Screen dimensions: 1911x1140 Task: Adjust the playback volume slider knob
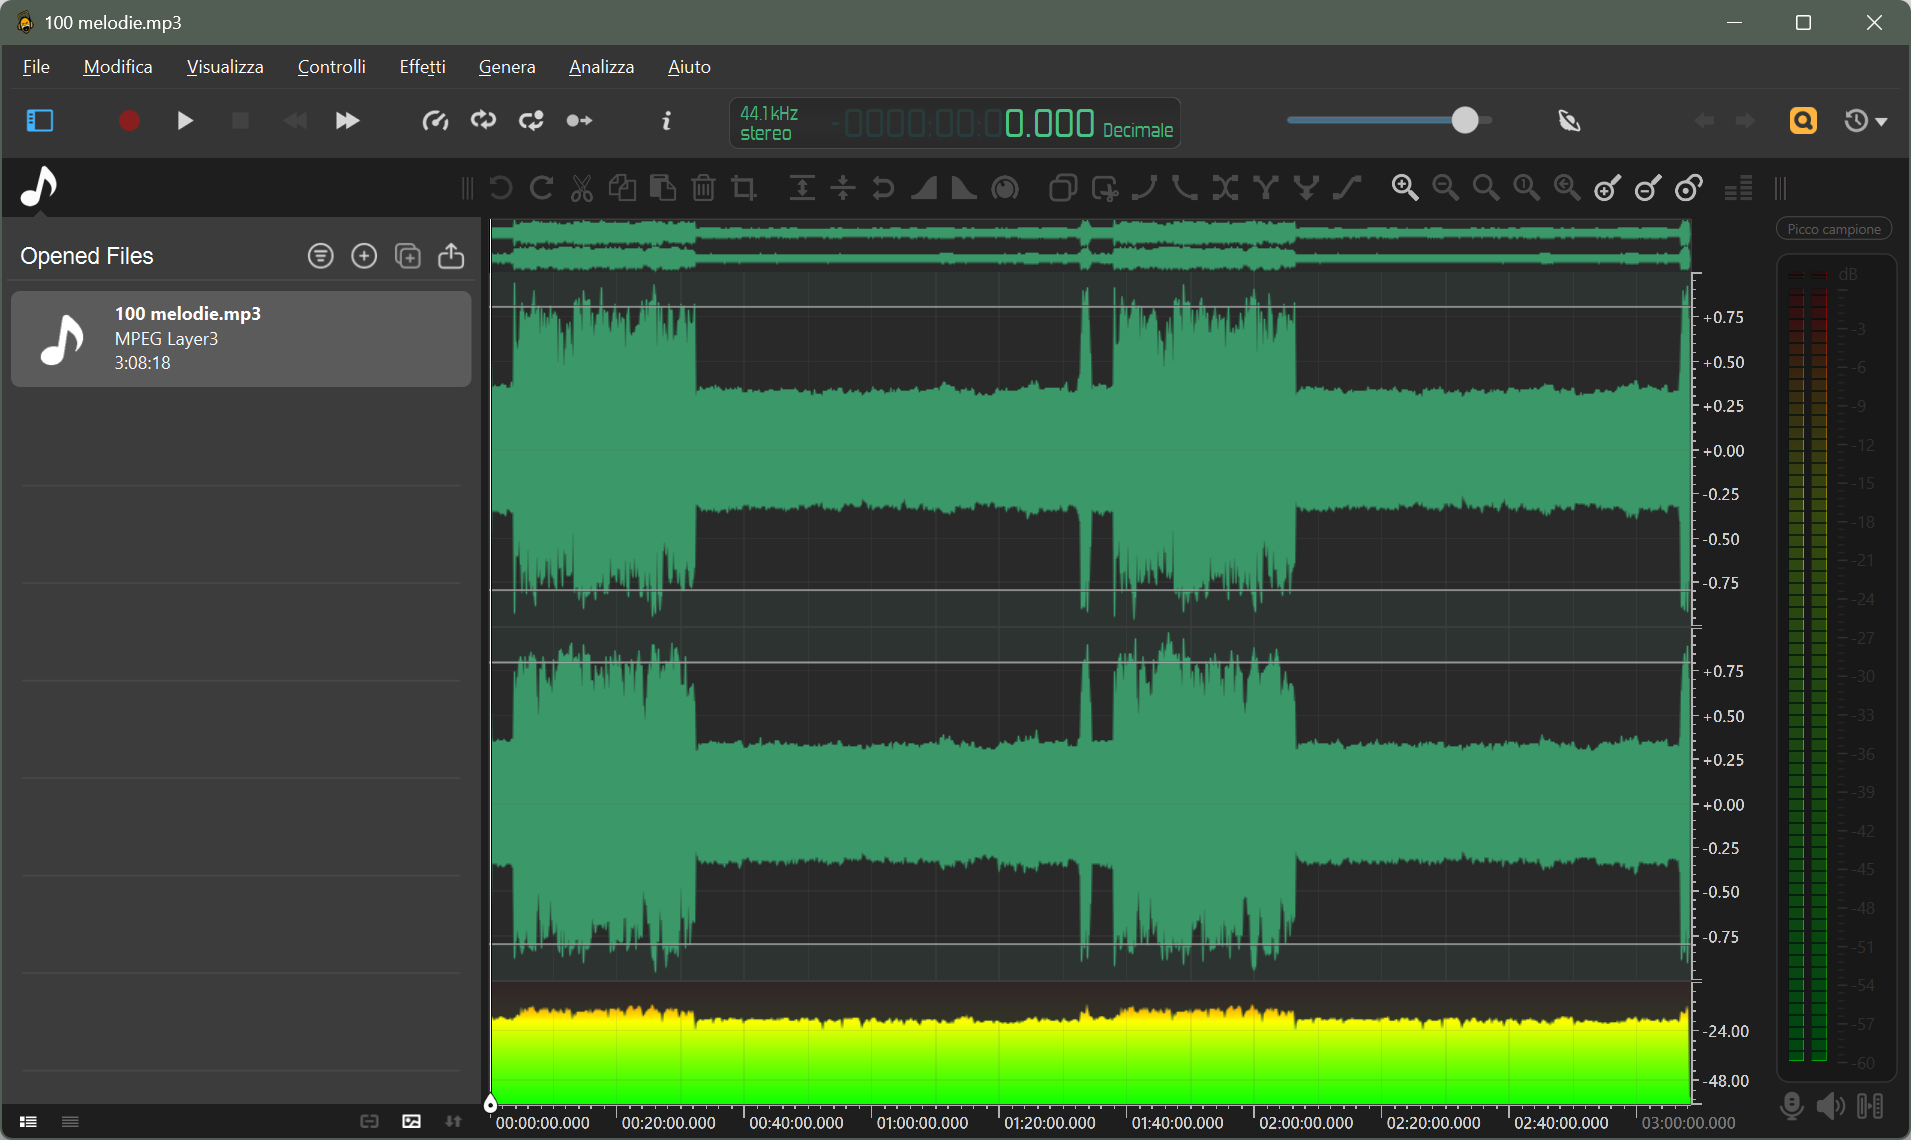tap(1465, 120)
